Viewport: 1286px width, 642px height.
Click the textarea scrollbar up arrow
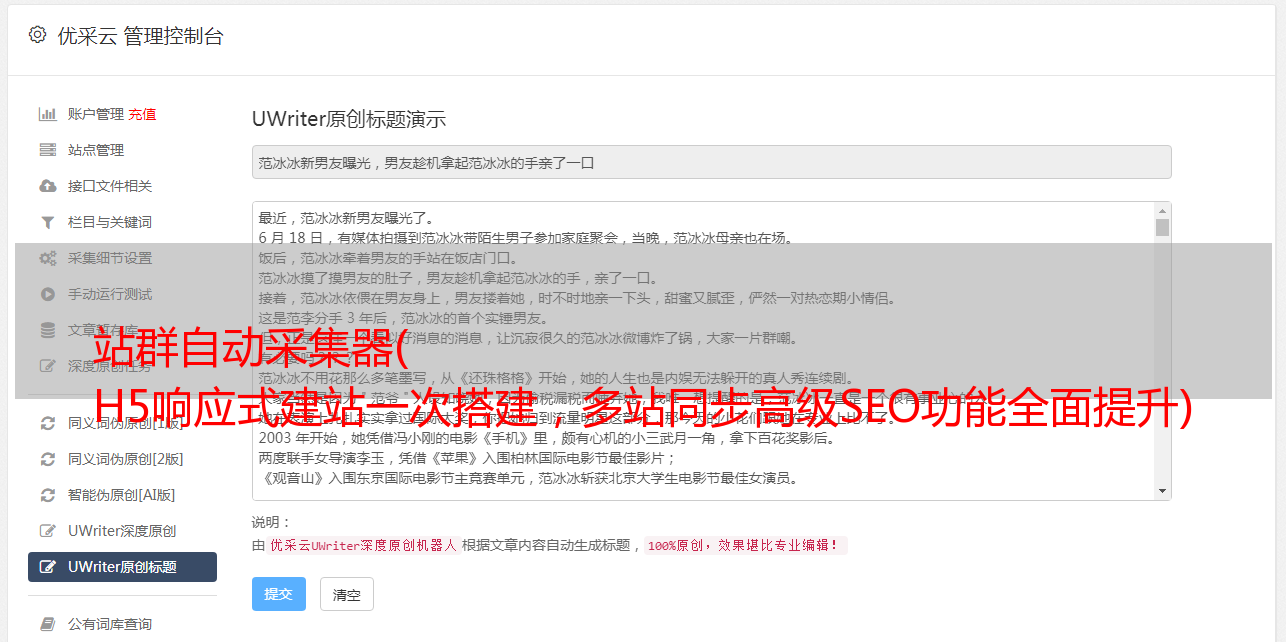[x=1162, y=211]
